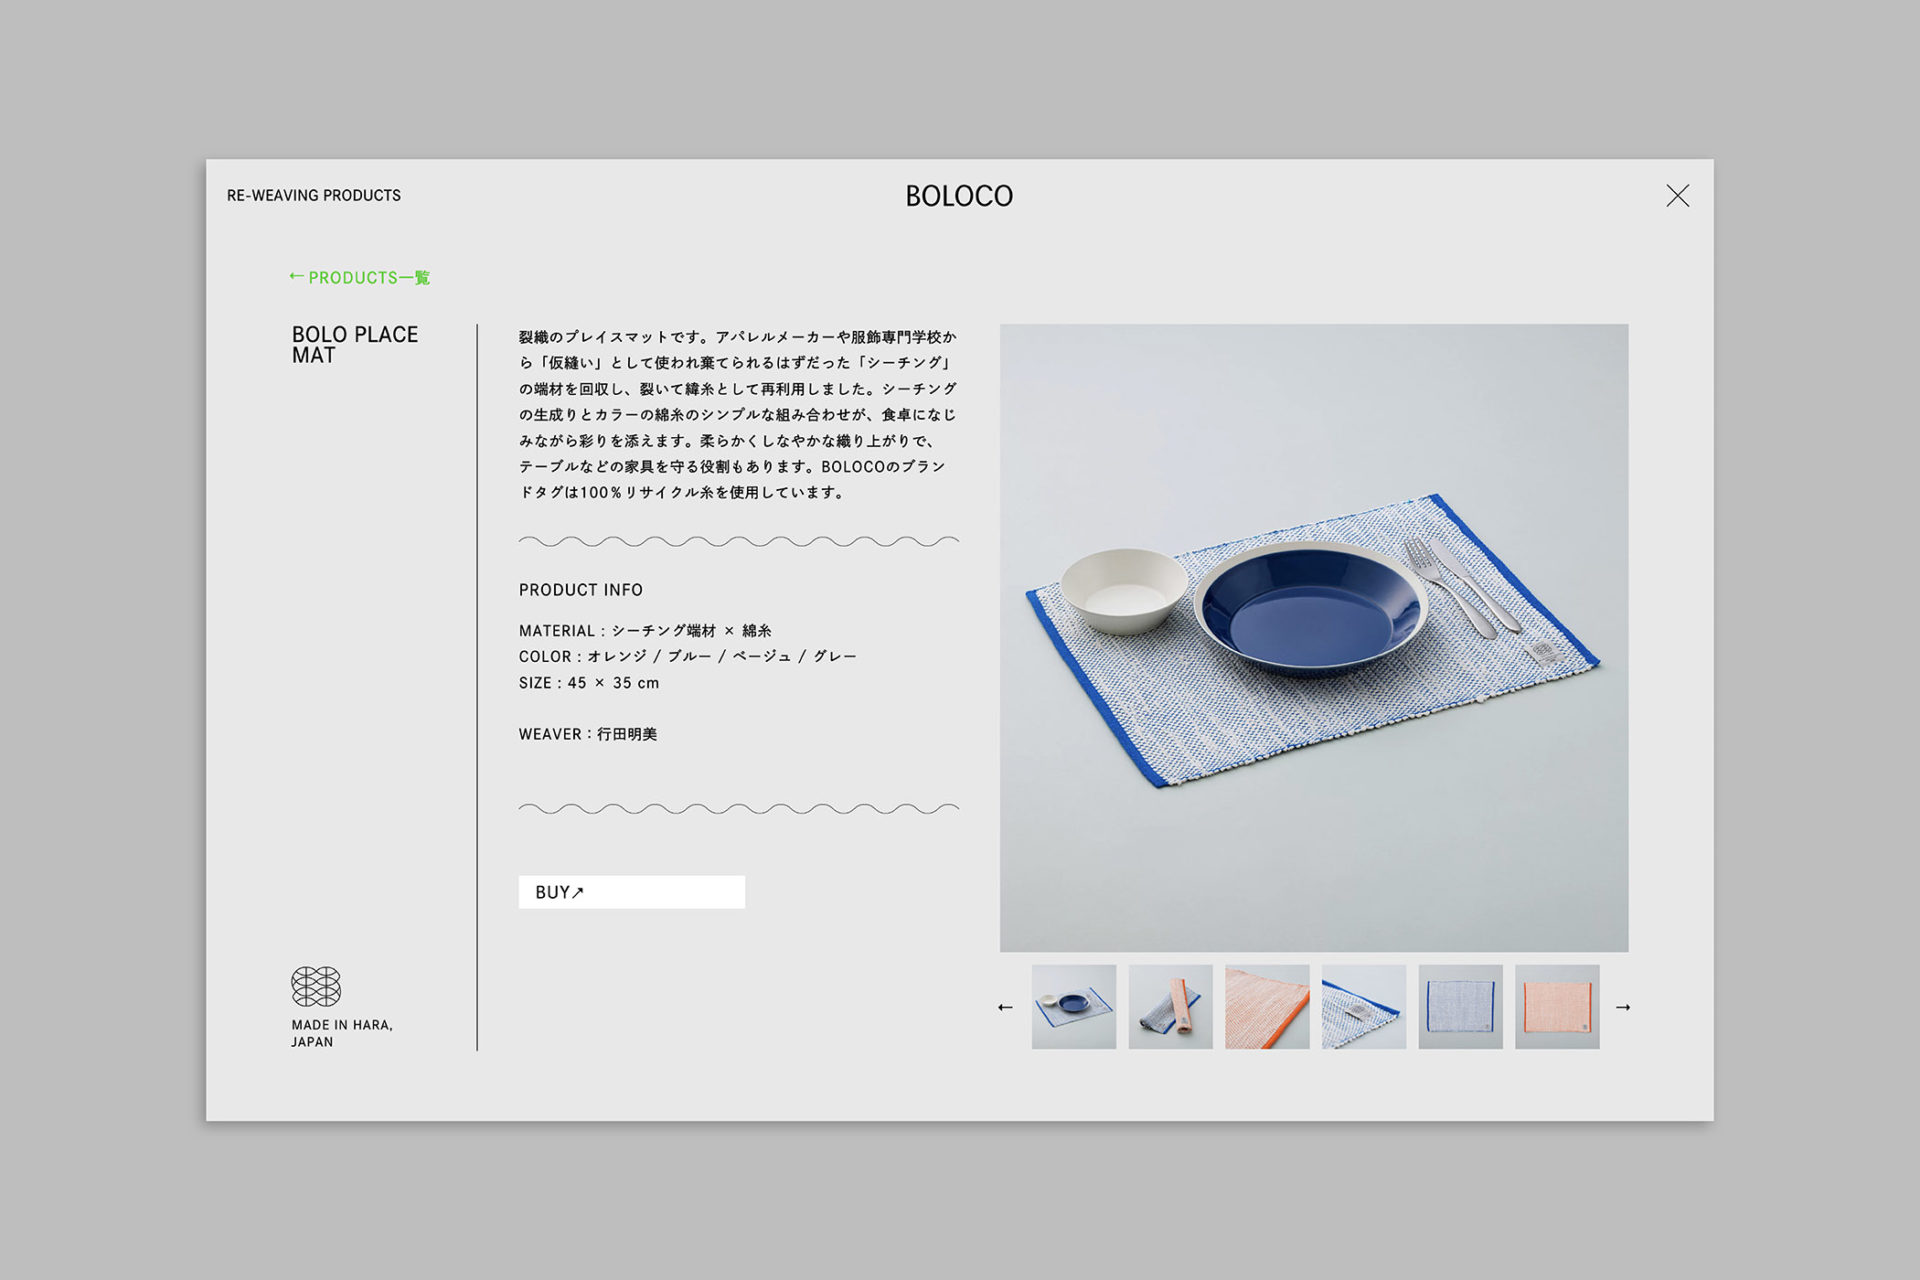Image resolution: width=1920 pixels, height=1280 pixels.
Task: Click the BOLOCO logo at top center
Action: [959, 196]
